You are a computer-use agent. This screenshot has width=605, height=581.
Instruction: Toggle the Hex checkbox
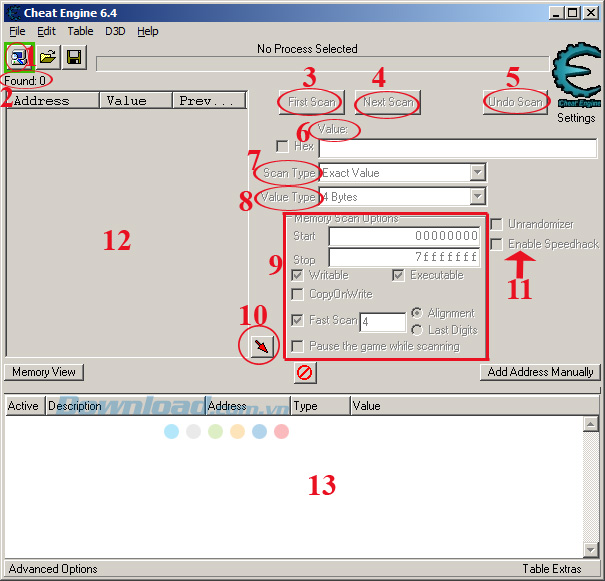[282, 147]
